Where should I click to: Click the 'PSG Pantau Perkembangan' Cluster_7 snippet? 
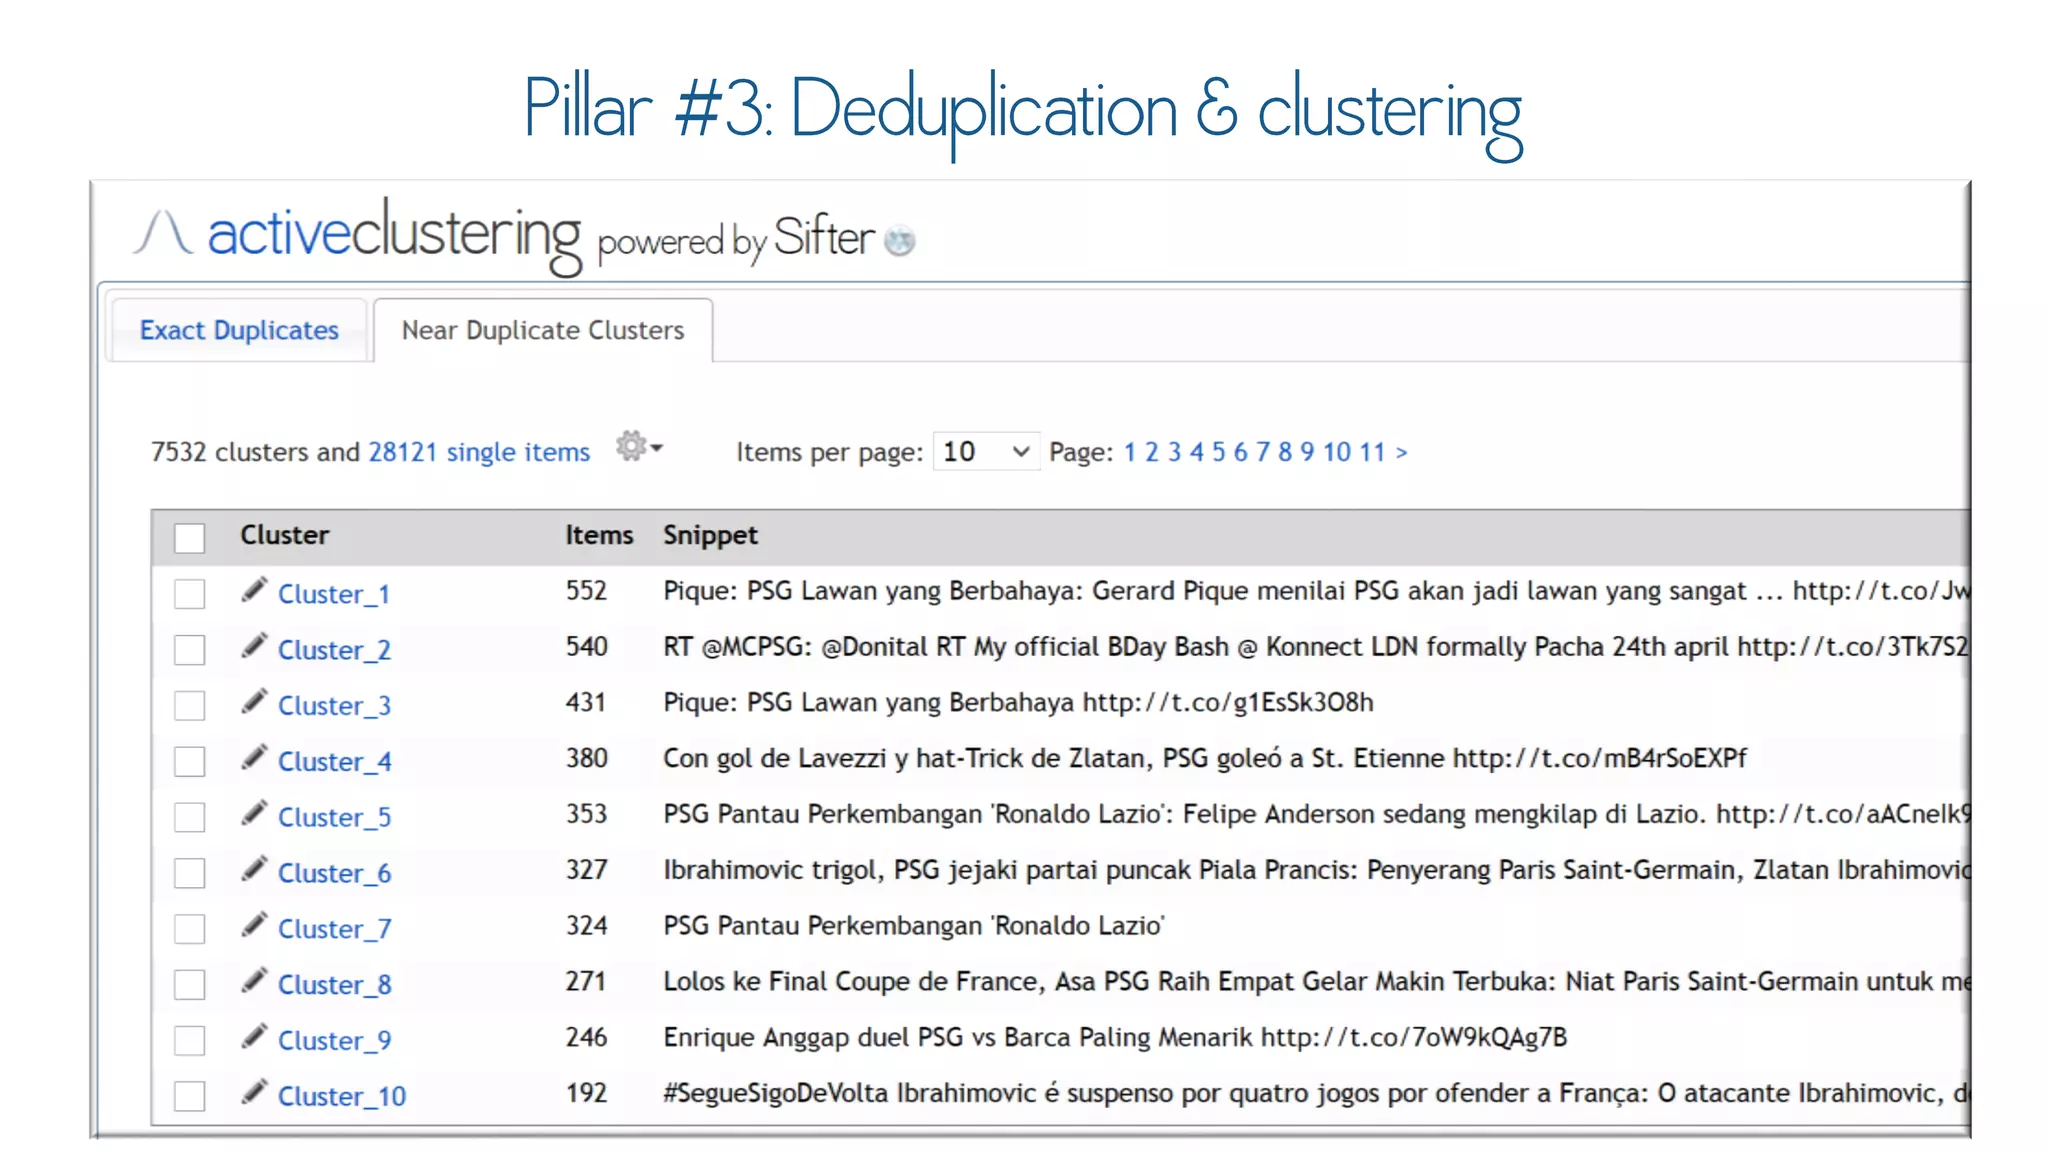coord(914,926)
